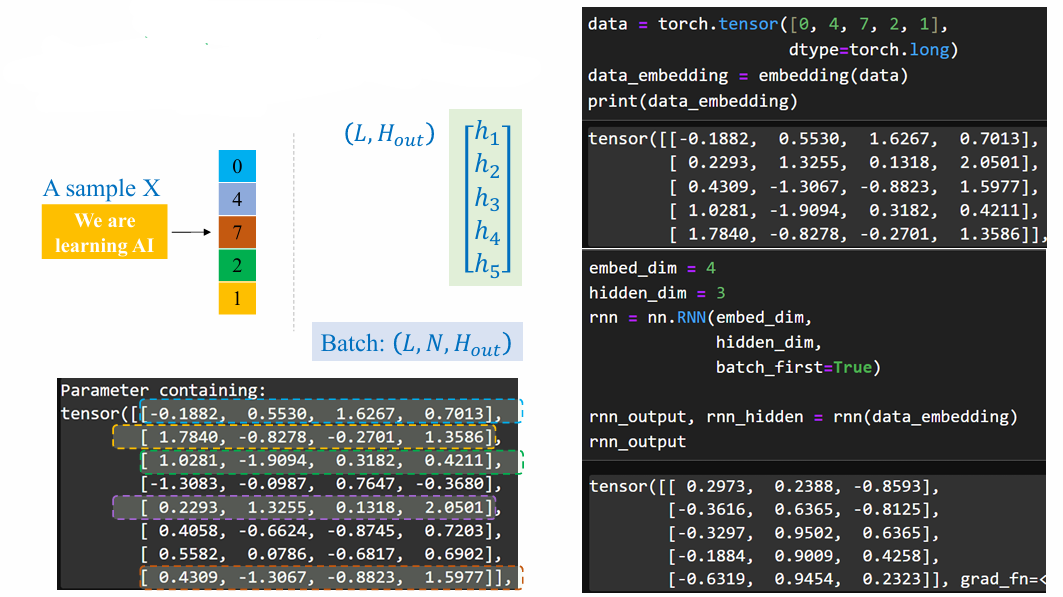Click the standalone "rnn_output" code line

point(637,442)
